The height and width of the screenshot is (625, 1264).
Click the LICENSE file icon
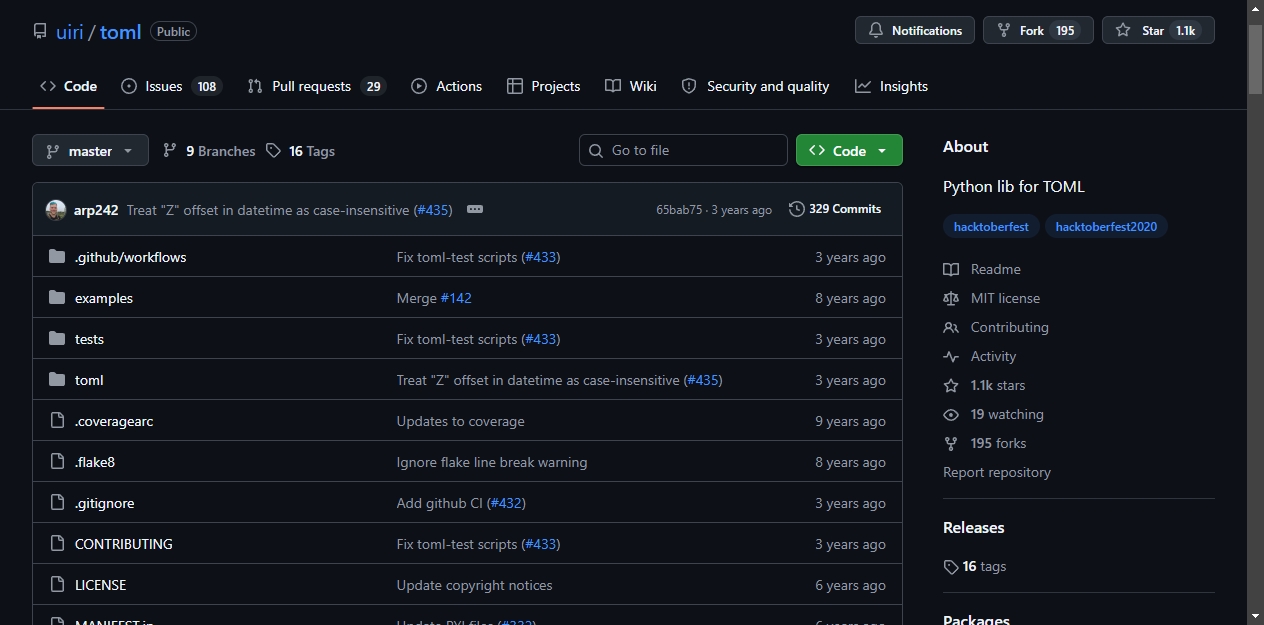click(57, 585)
